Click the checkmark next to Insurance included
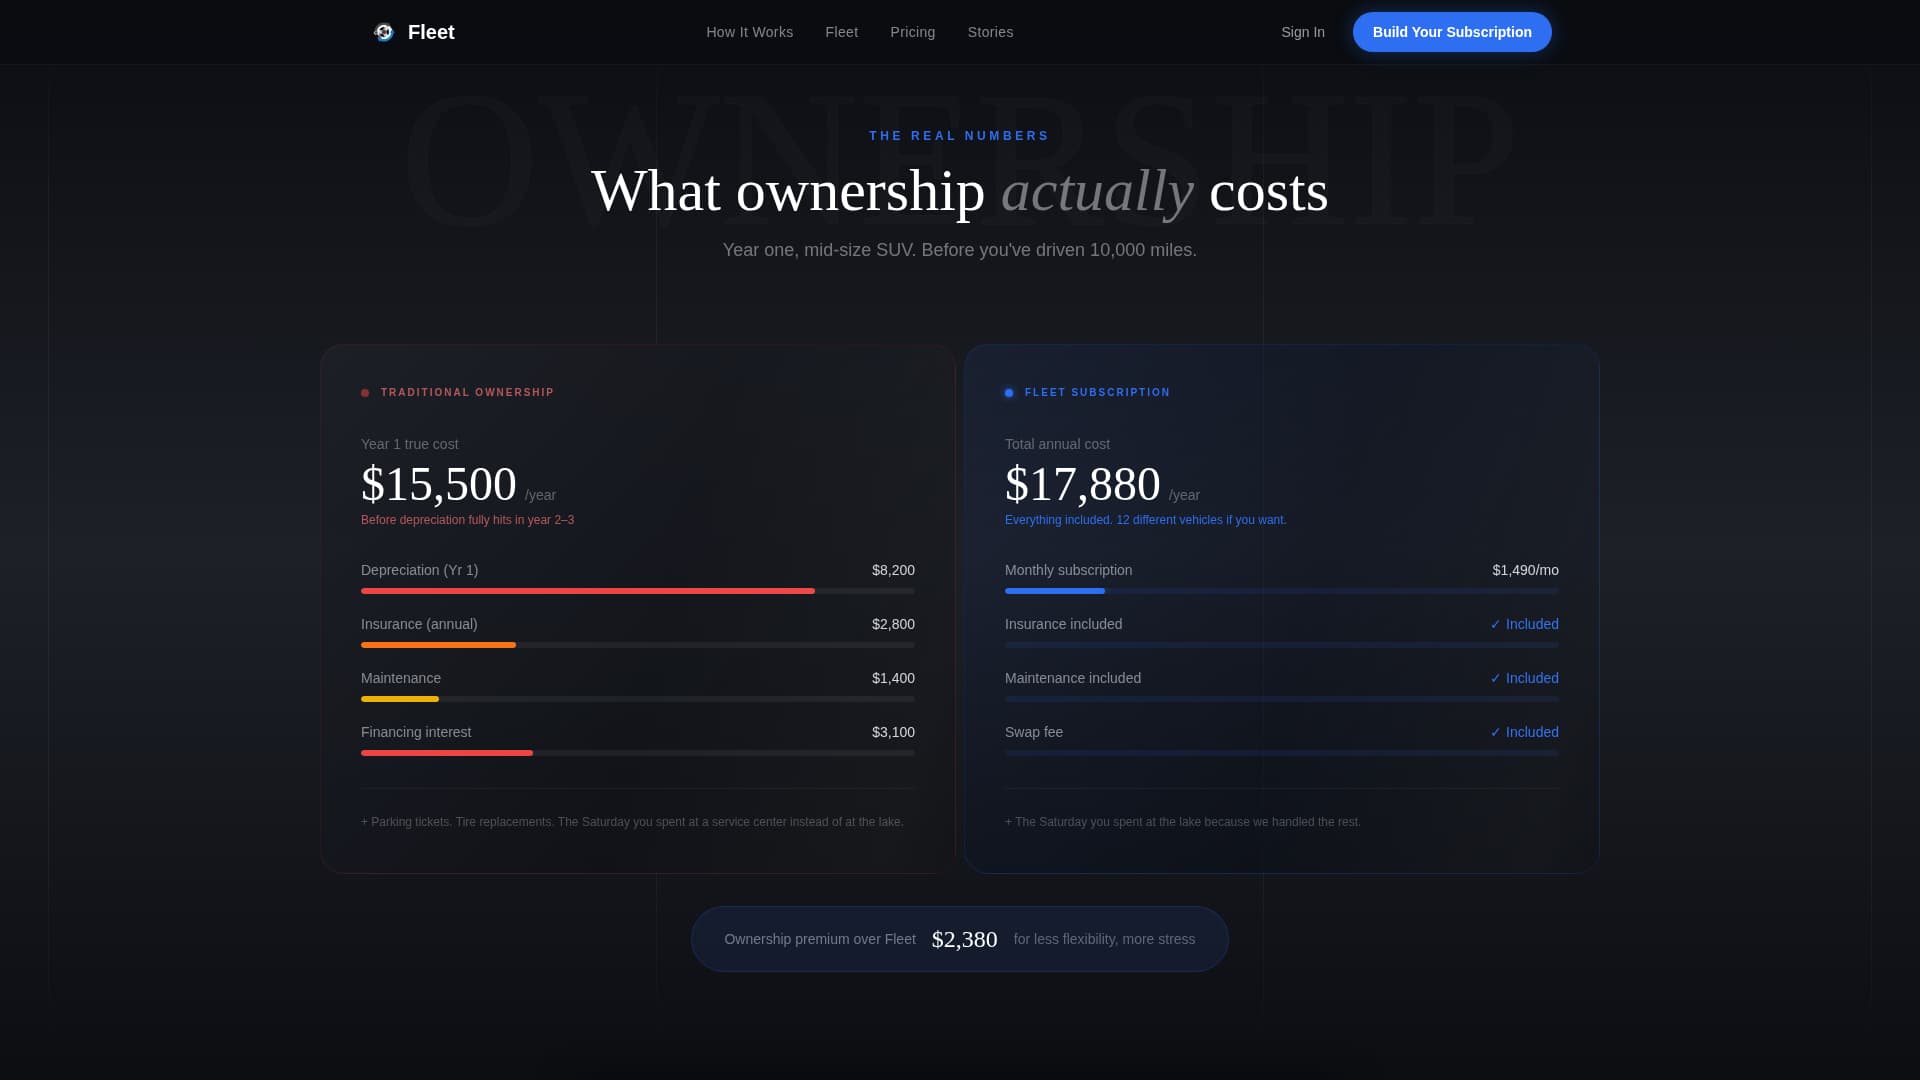Viewport: 1920px width, 1080px height. coord(1496,624)
